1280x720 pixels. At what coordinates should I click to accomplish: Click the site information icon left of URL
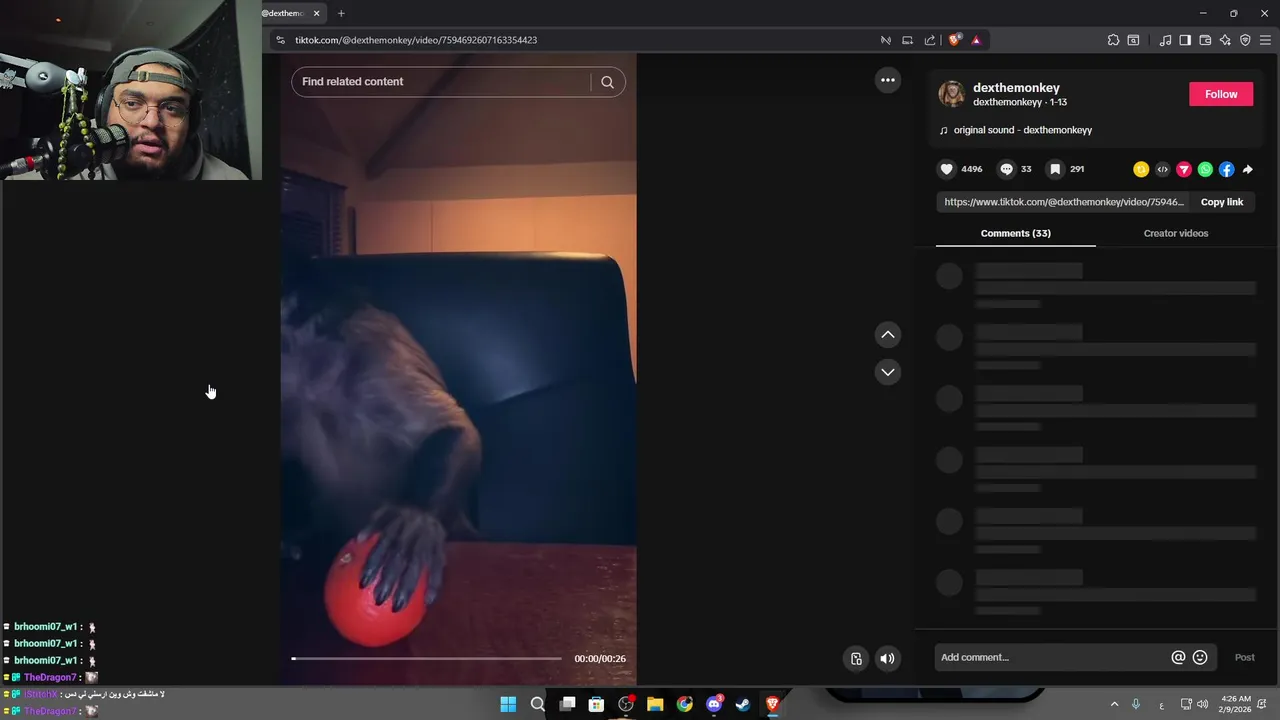click(280, 40)
